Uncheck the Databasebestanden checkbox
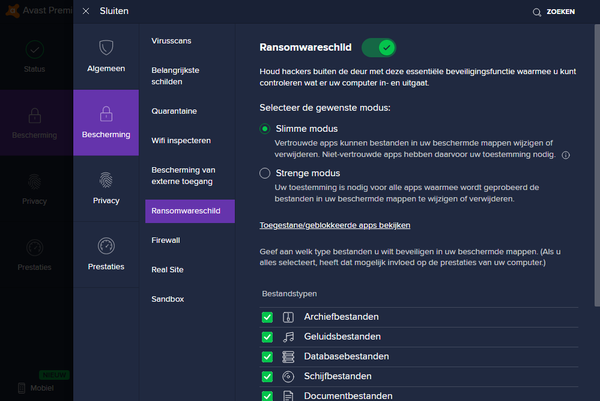Image resolution: width=600 pixels, height=401 pixels. (x=267, y=357)
